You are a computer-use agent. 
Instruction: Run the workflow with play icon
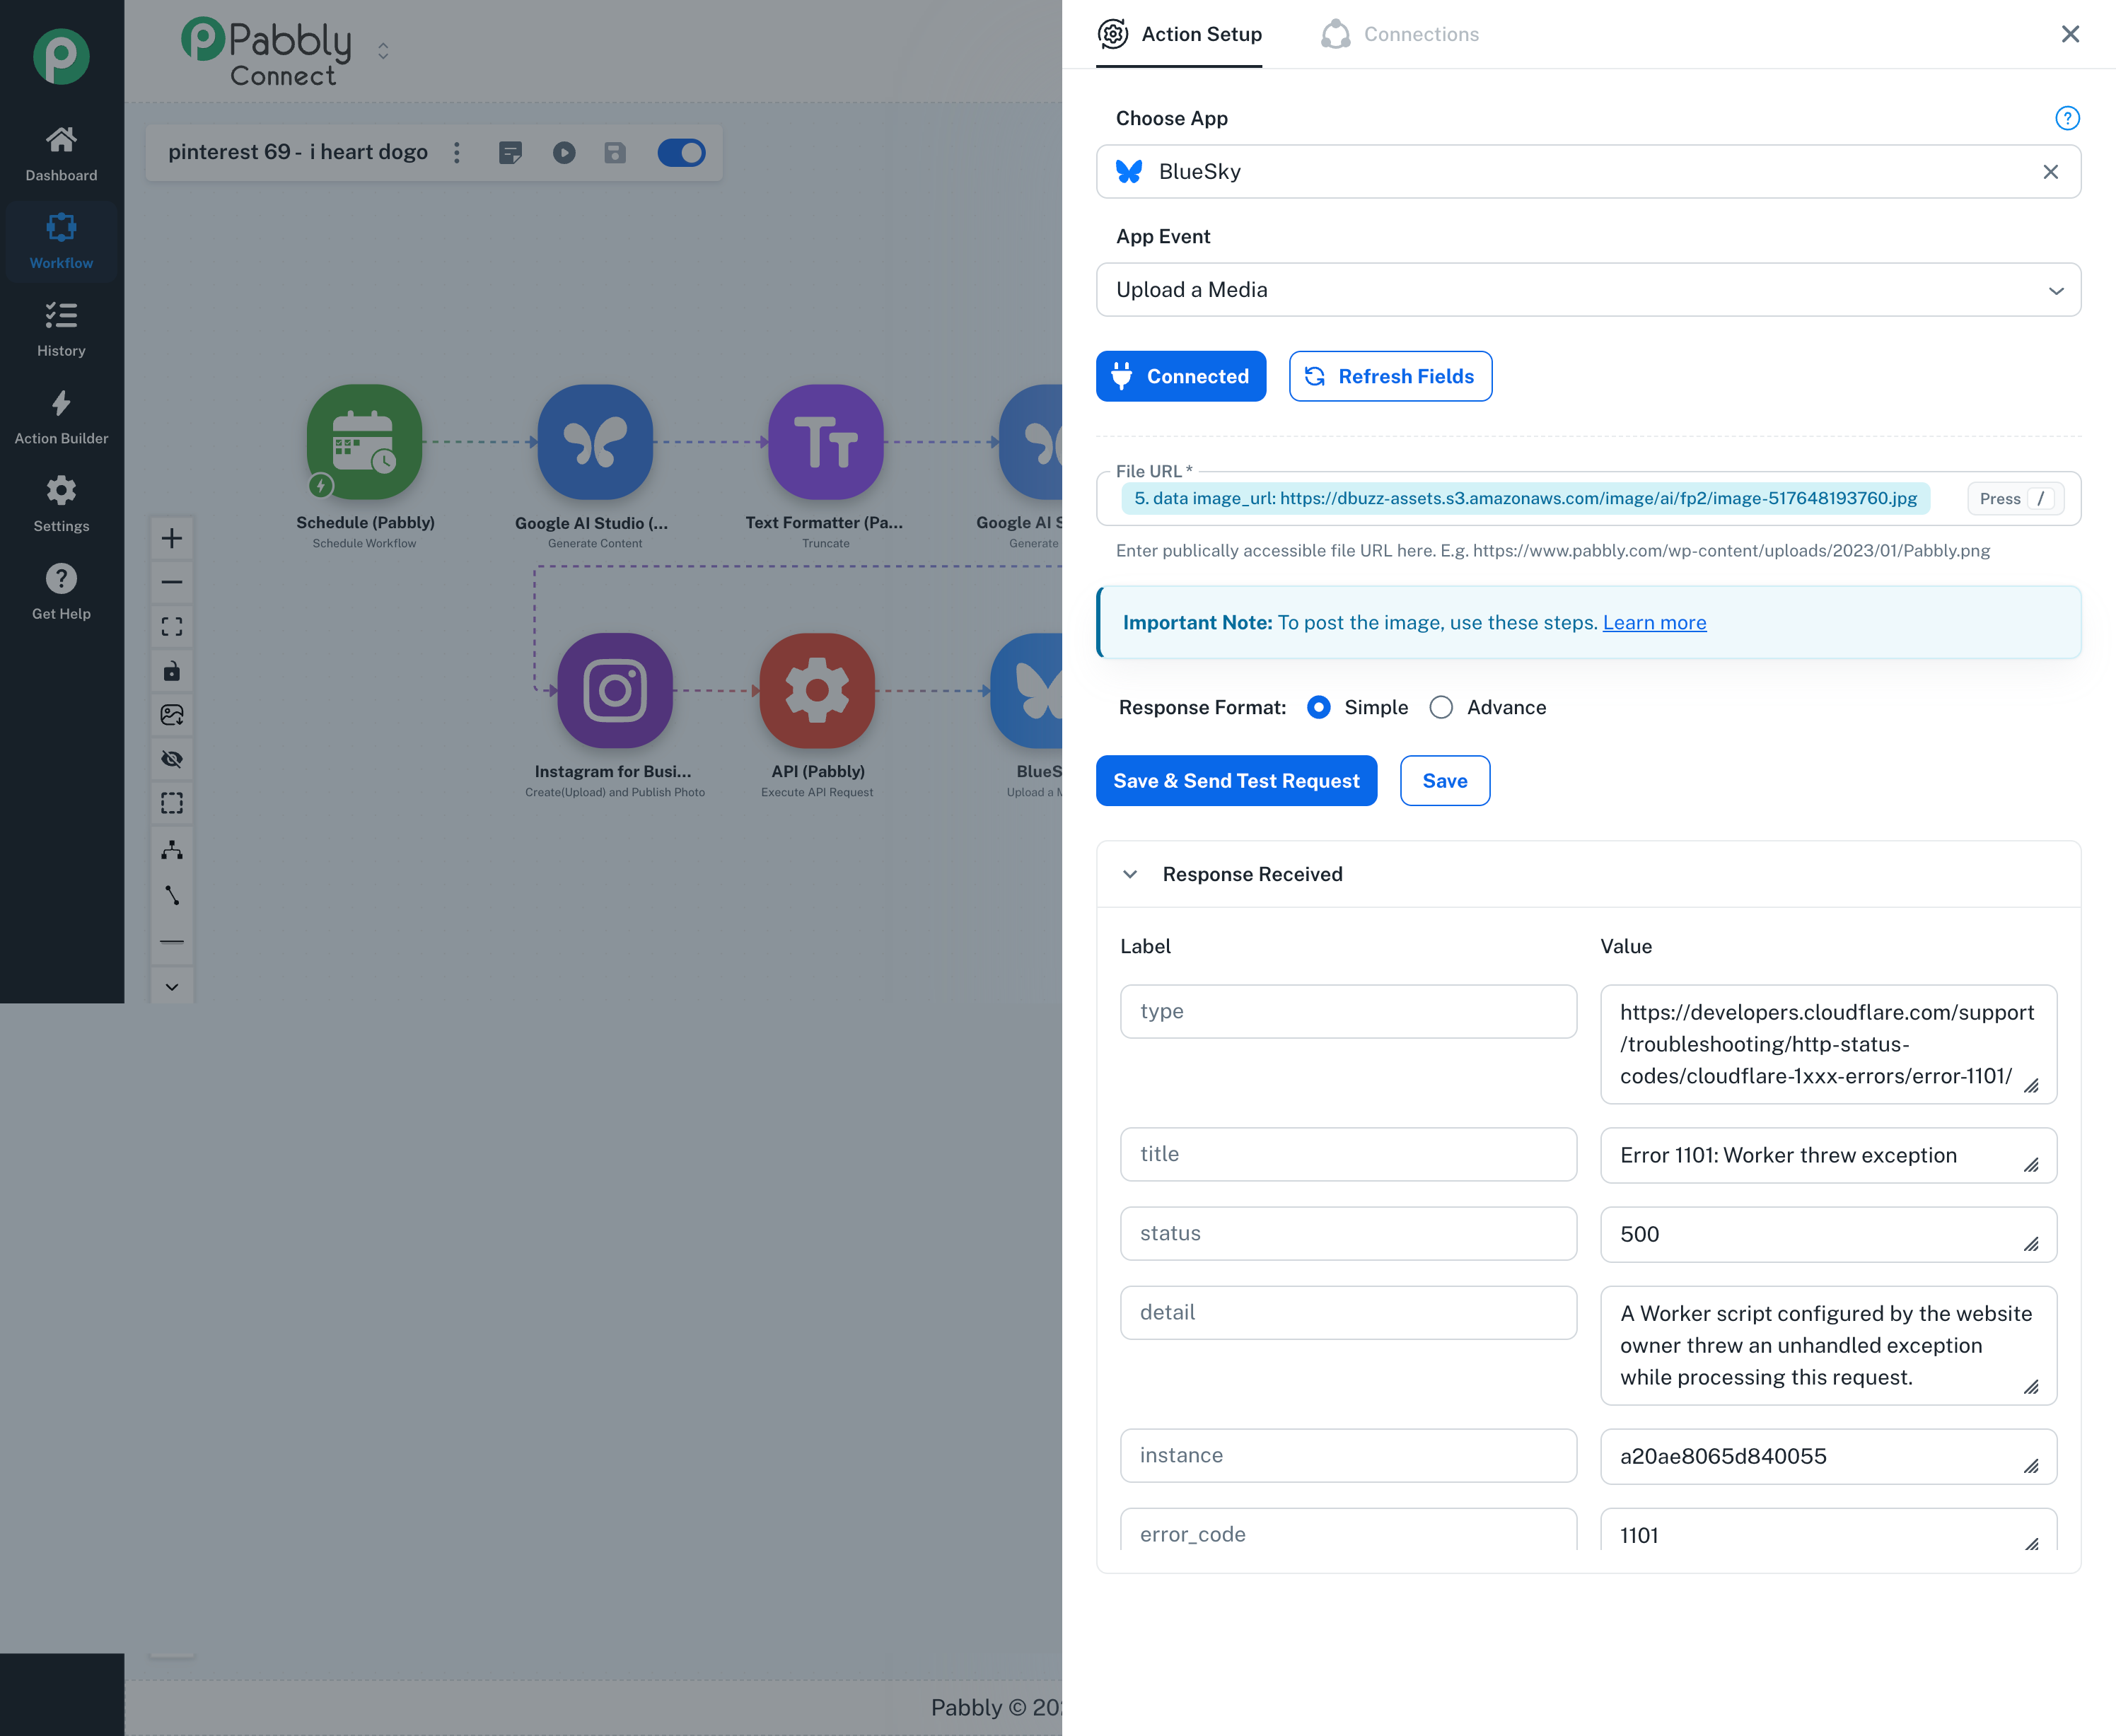(x=564, y=152)
